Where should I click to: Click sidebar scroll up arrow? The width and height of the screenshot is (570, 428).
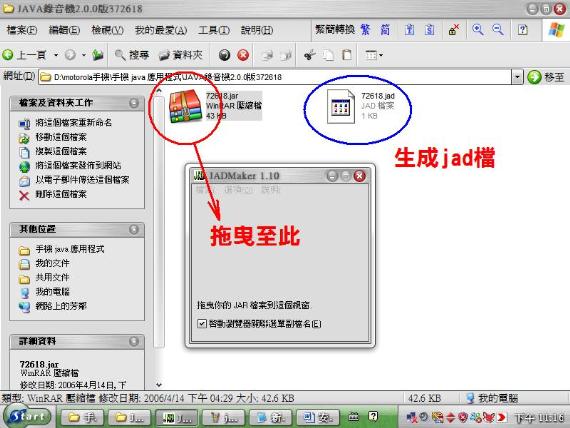(158, 91)
